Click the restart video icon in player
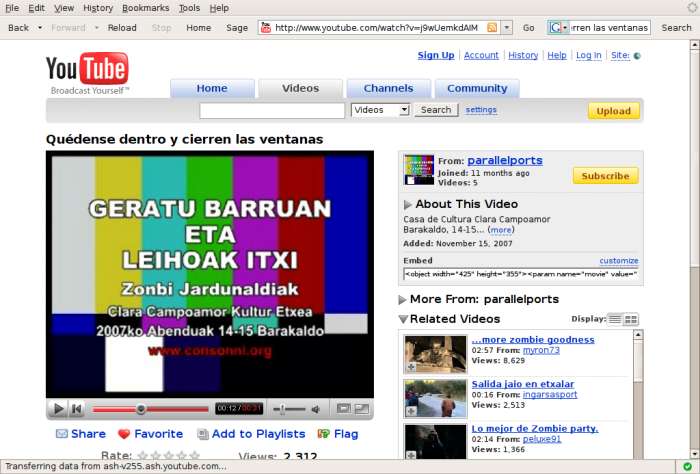700x474 pixels. tap(77, 409)
